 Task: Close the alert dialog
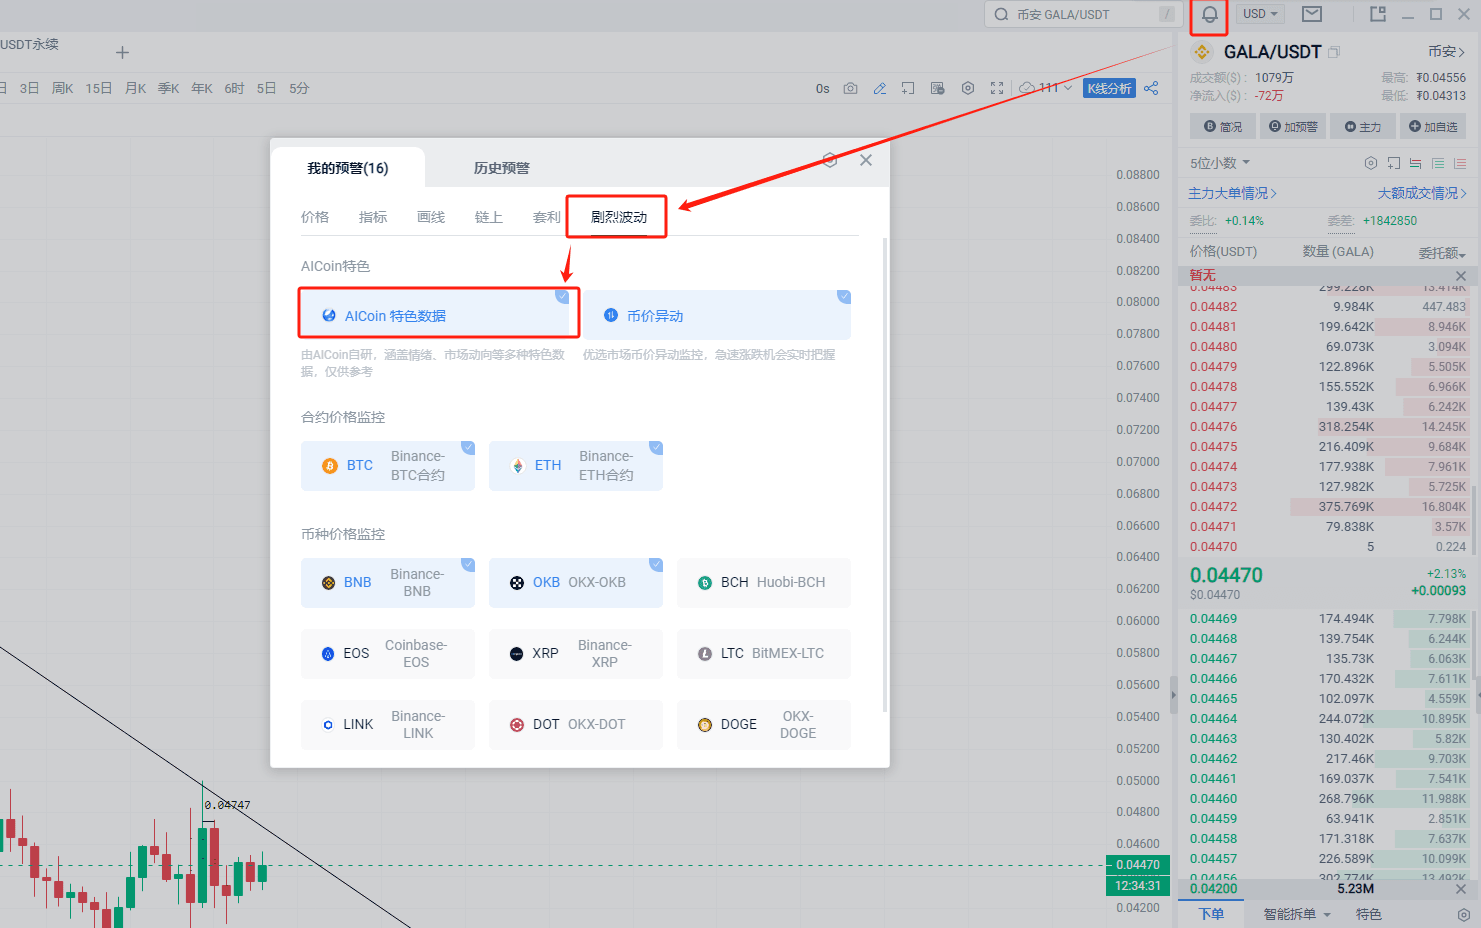[866, 160]
